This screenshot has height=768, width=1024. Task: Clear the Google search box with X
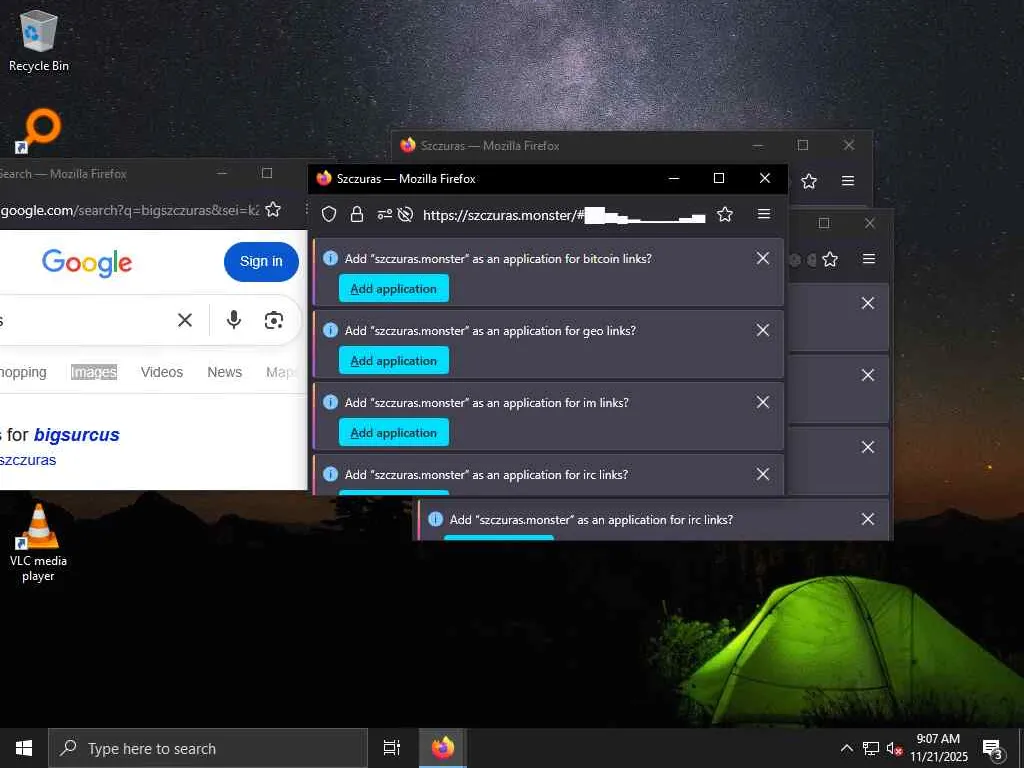click(x=185, y=320)
